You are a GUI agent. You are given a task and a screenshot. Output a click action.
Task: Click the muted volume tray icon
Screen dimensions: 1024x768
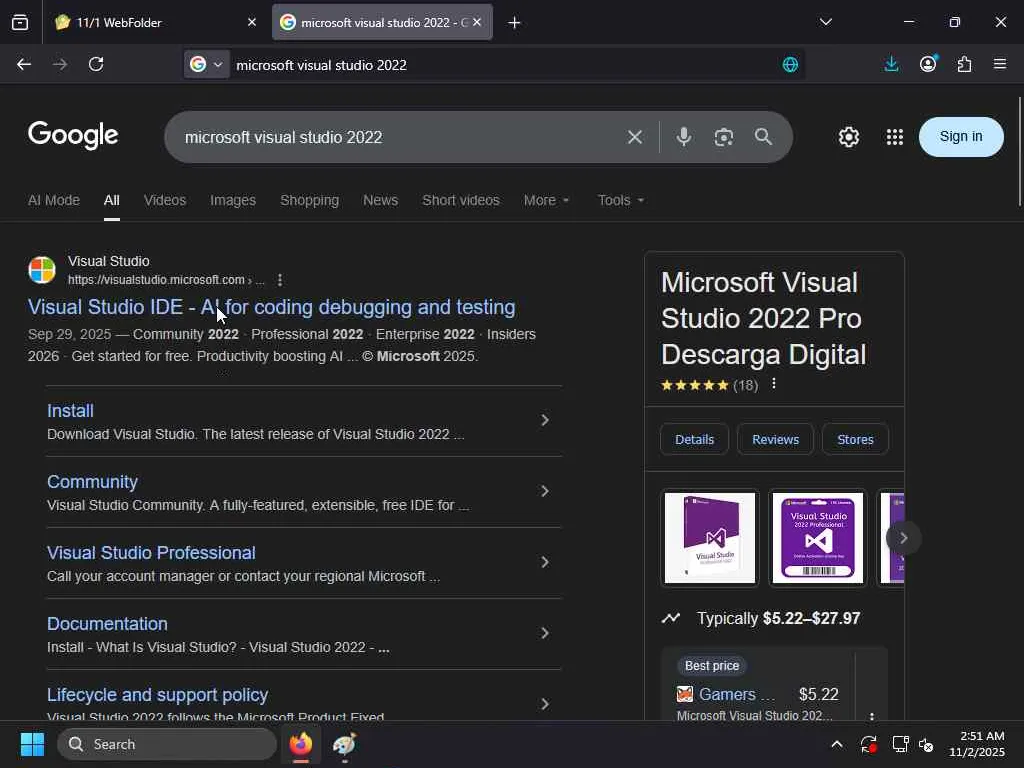[x=926, y=744]
